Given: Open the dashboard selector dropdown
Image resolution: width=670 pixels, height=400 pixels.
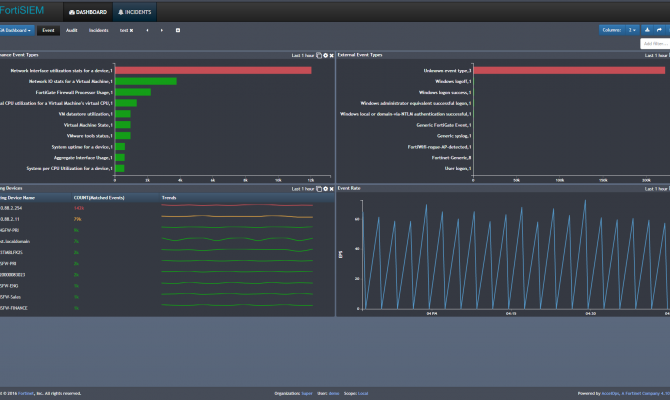Looking at the screenshot, I should [x=16, y=30].
